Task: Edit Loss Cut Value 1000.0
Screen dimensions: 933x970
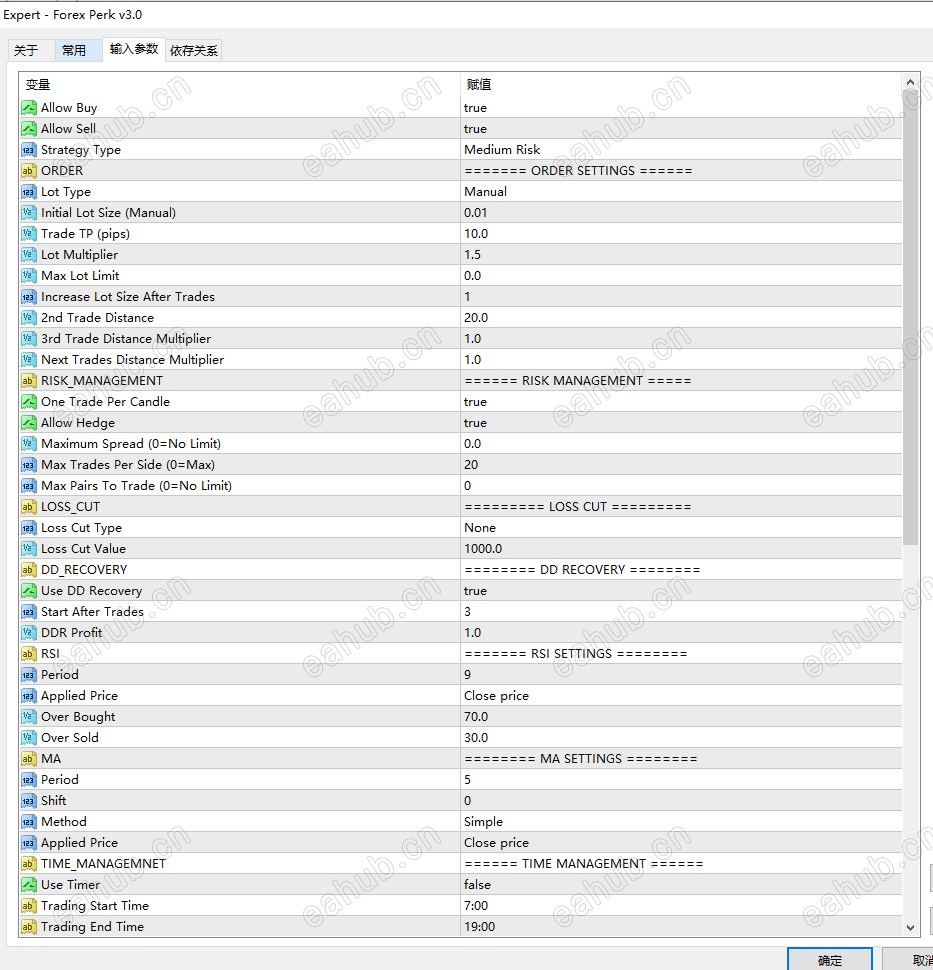Action: pos(681,549)
